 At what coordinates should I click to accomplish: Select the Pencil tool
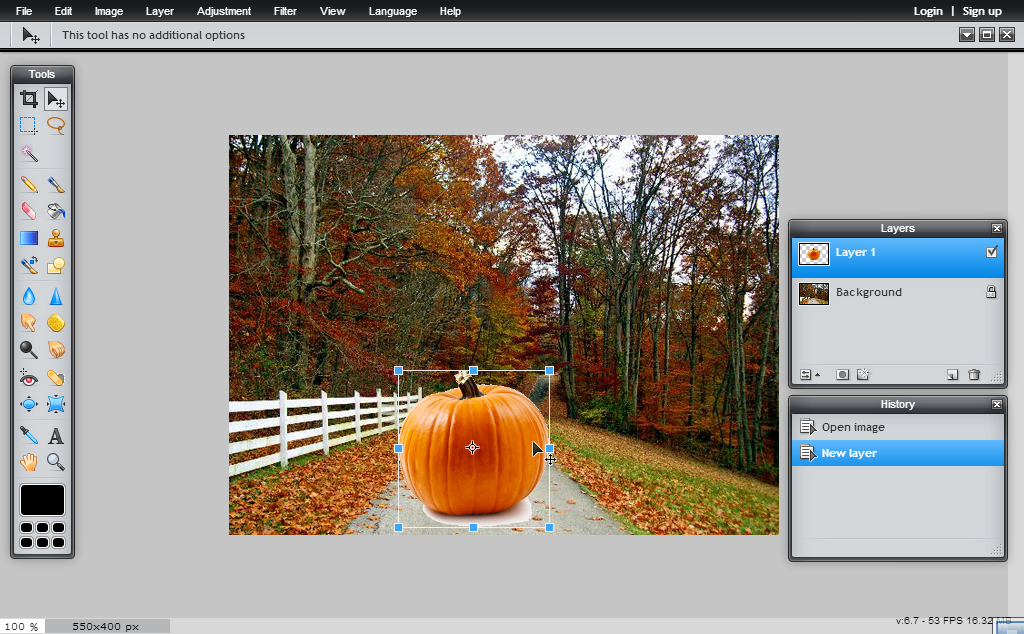[x=29, y=184]
